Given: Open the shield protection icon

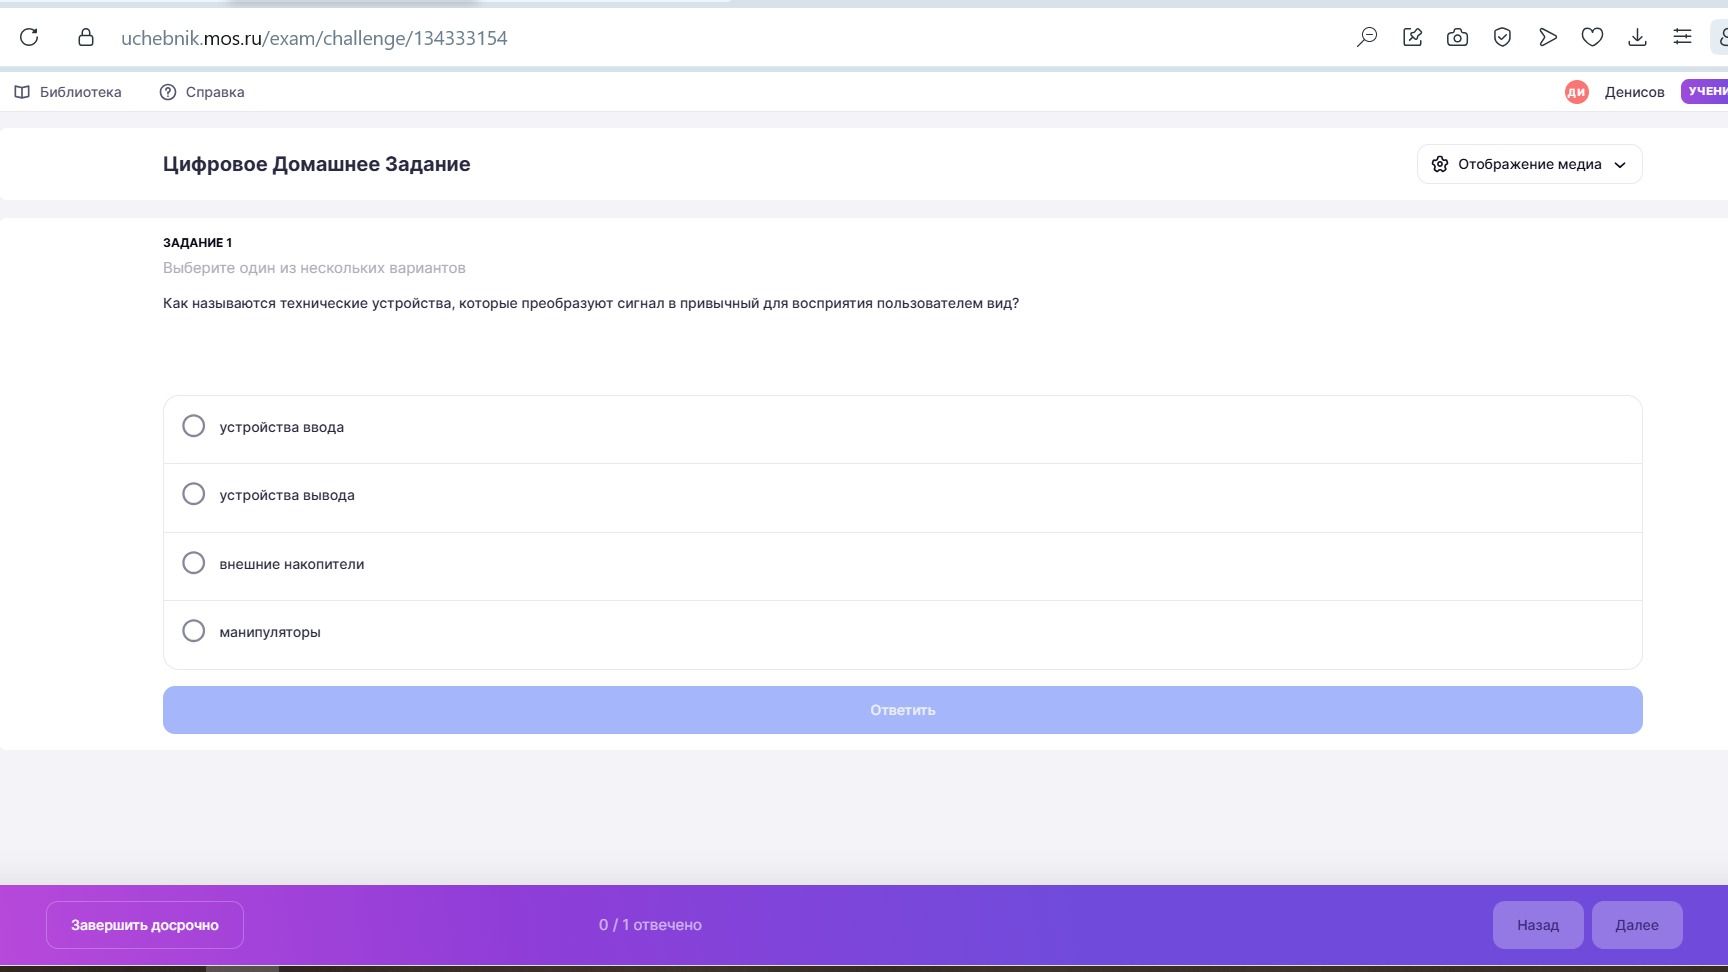Looking at the screenshot, I should pyautogui.click(x=1502, y=37).
